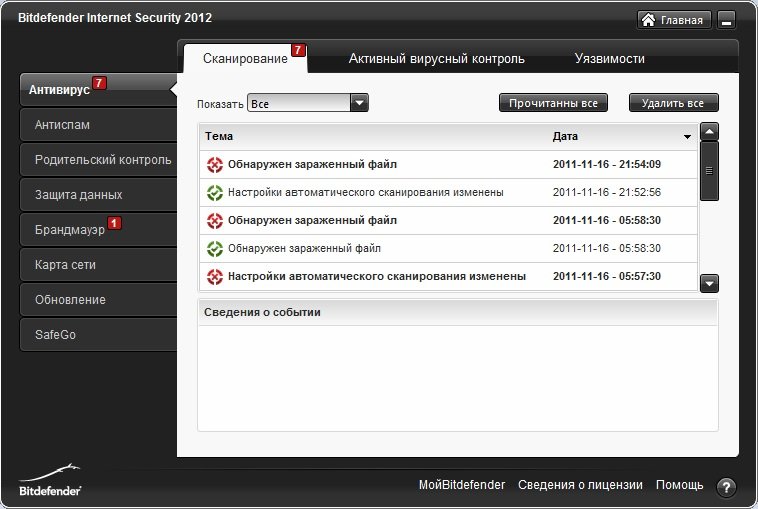This screenshot has height=509, width=758.
Task: Click the house icon on the Главная button
Action: 648,20
